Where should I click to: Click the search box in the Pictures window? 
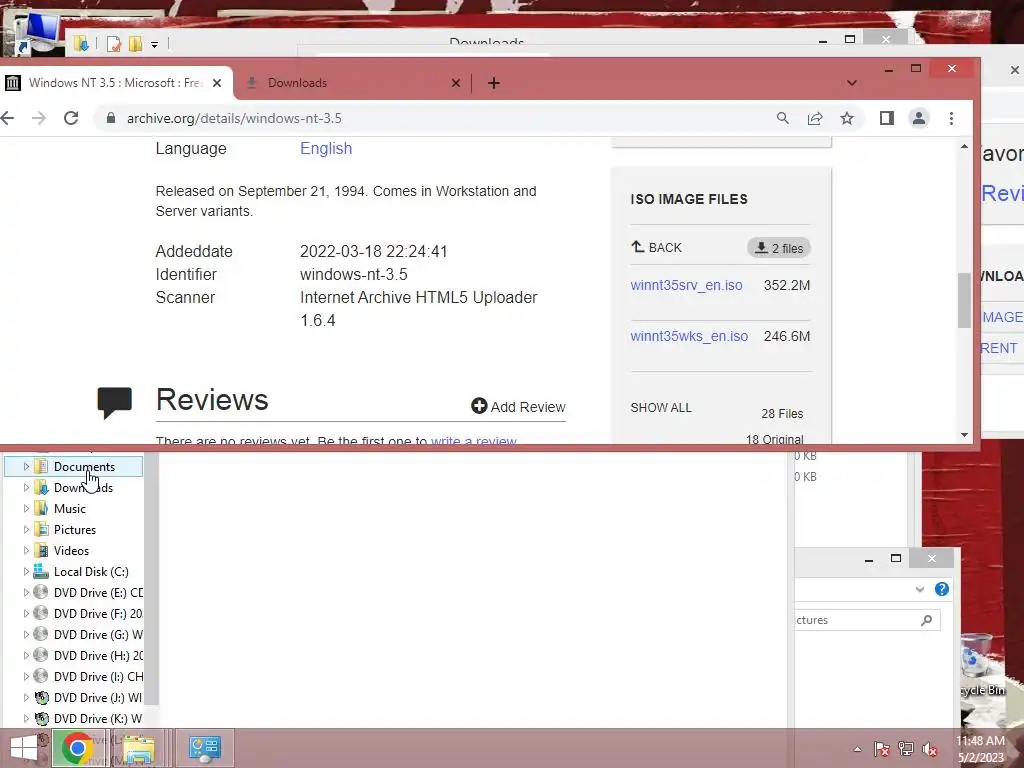(x=867, y=620)
